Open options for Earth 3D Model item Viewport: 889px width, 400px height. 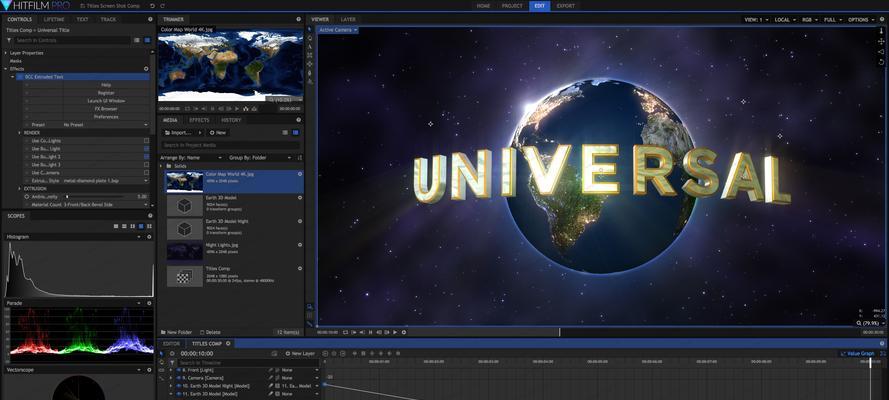[300, 198]
